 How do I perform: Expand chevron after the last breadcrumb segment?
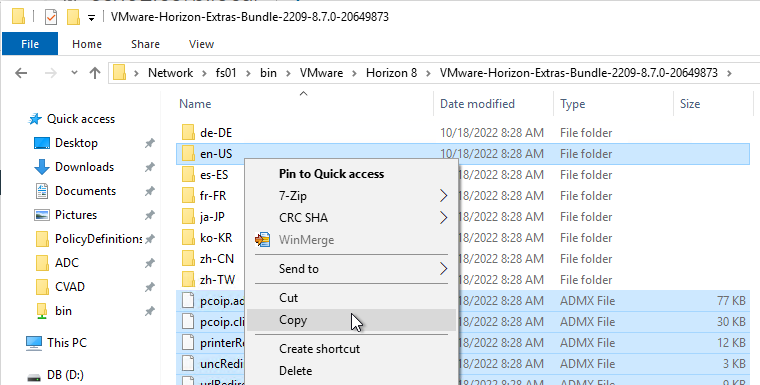coord(728,73)
